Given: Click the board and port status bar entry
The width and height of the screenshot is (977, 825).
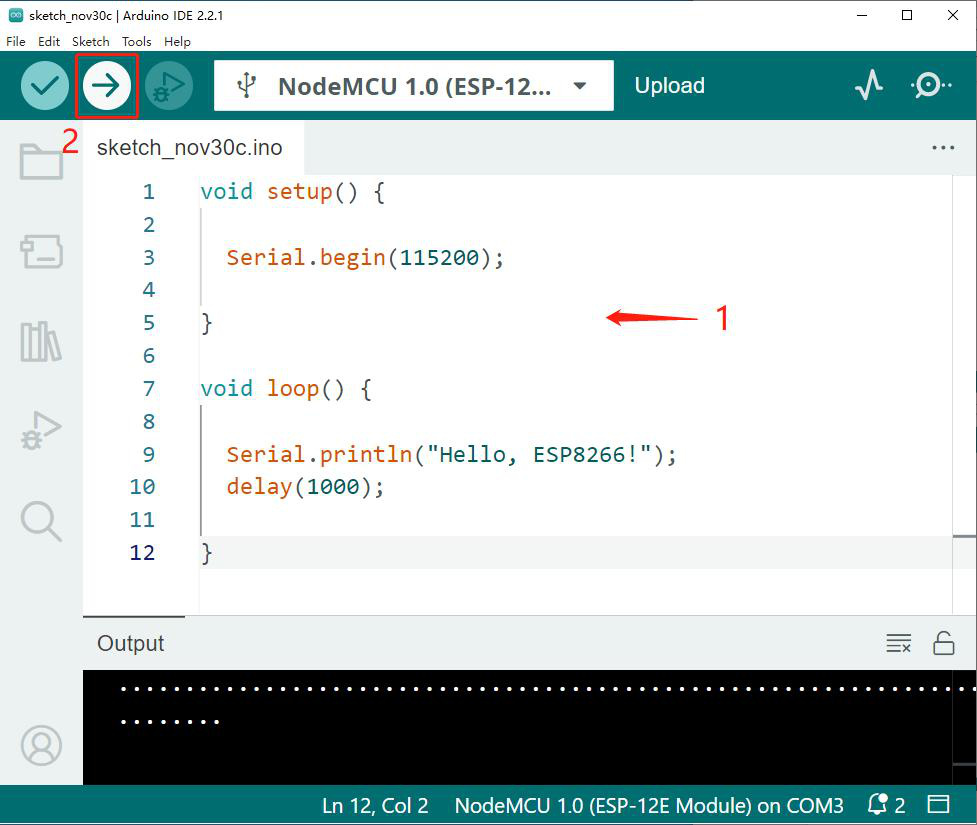Looking at the screenshot, I should pos(649,805).
